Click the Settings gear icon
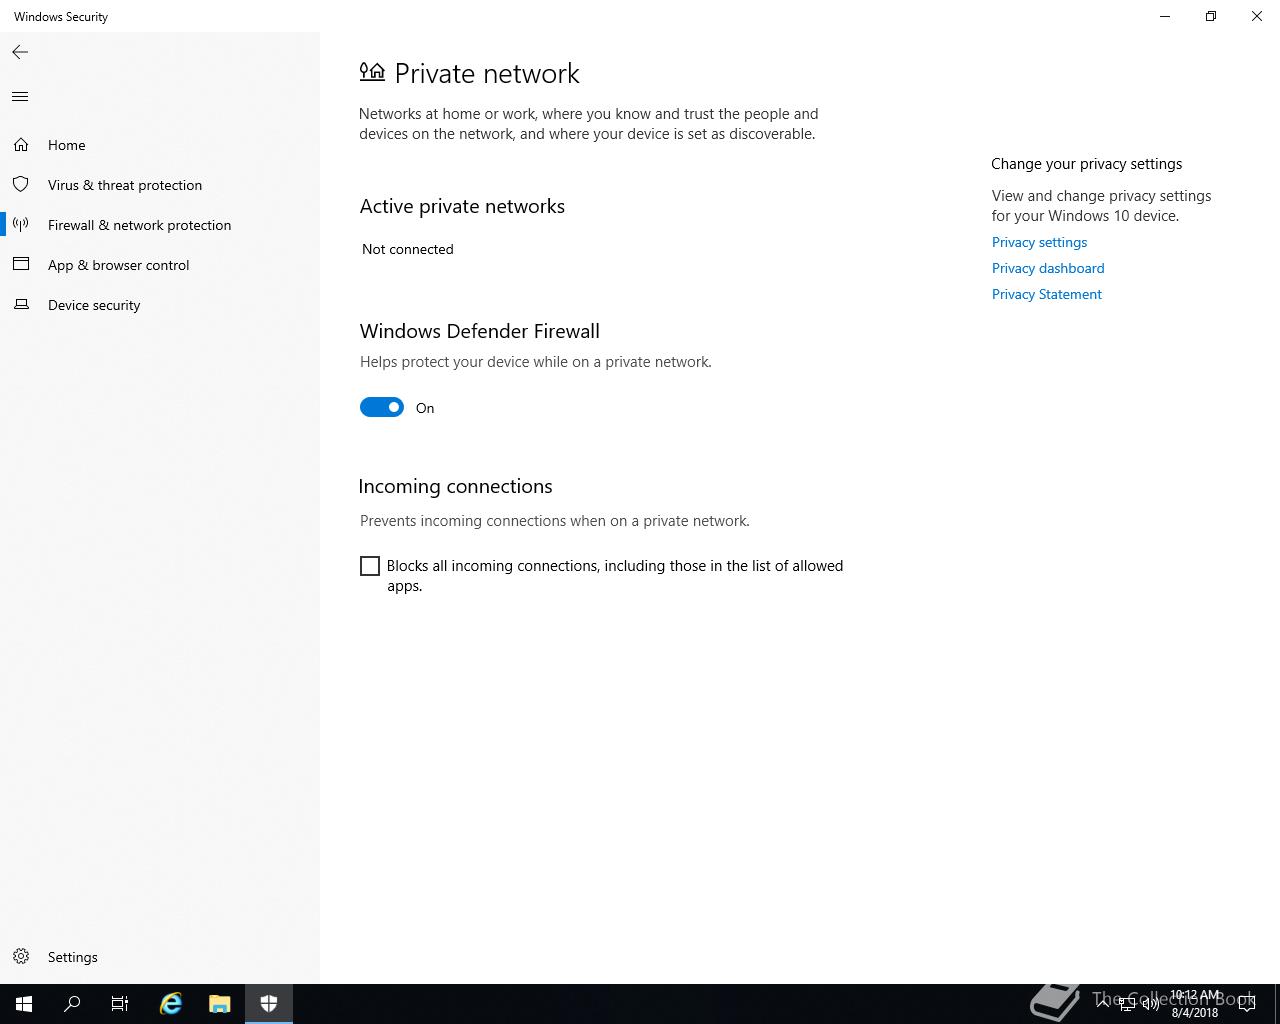Viewport: 1280px width, 1024px height. click(21, 957)
